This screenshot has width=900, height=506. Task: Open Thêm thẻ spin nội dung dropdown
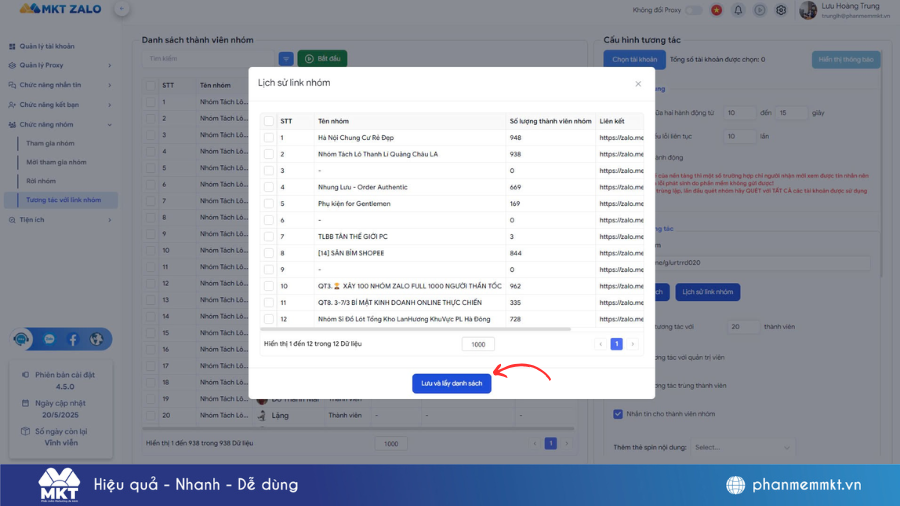click(743, 447)
